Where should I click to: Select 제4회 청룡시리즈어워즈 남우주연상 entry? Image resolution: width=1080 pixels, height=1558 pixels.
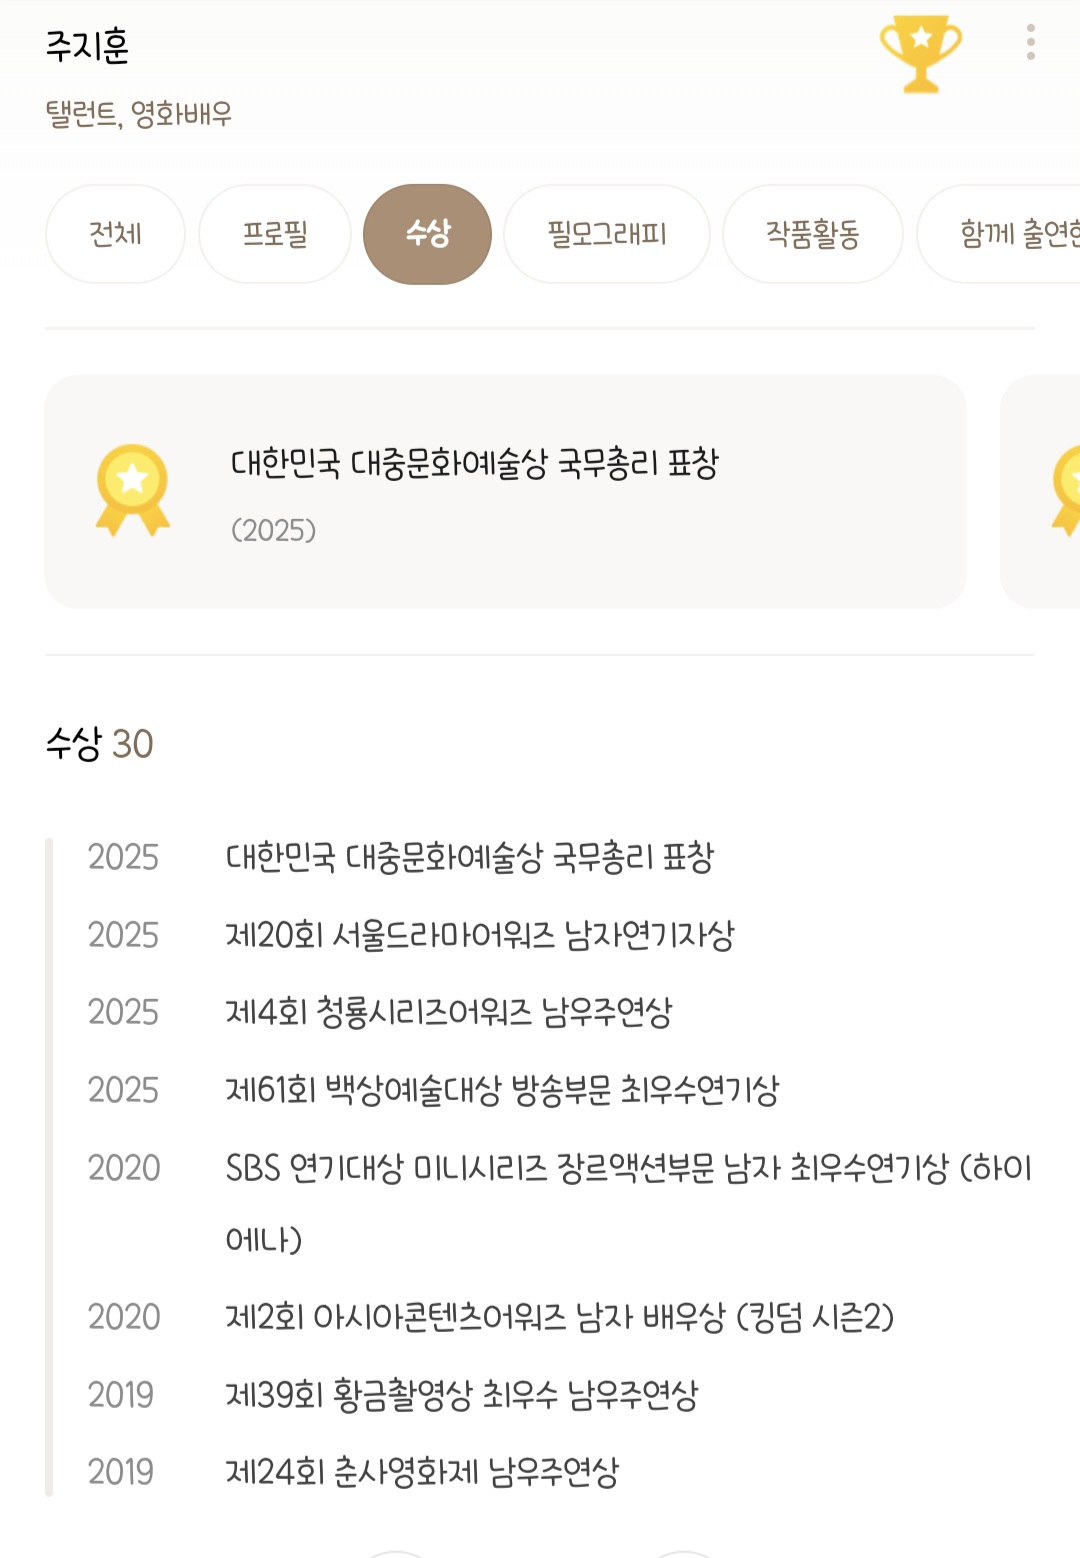[x=449, y=1012]
